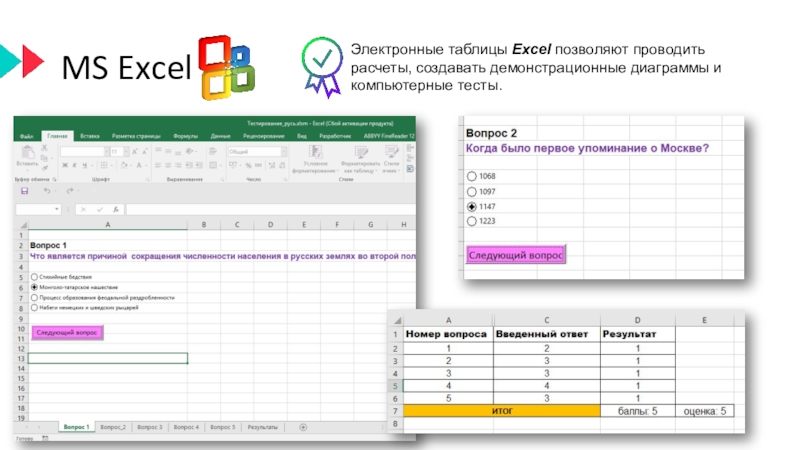Add a new sheet with the plus button
The width and height of the screenshot is (800, 450).
(x=303, y=427)
